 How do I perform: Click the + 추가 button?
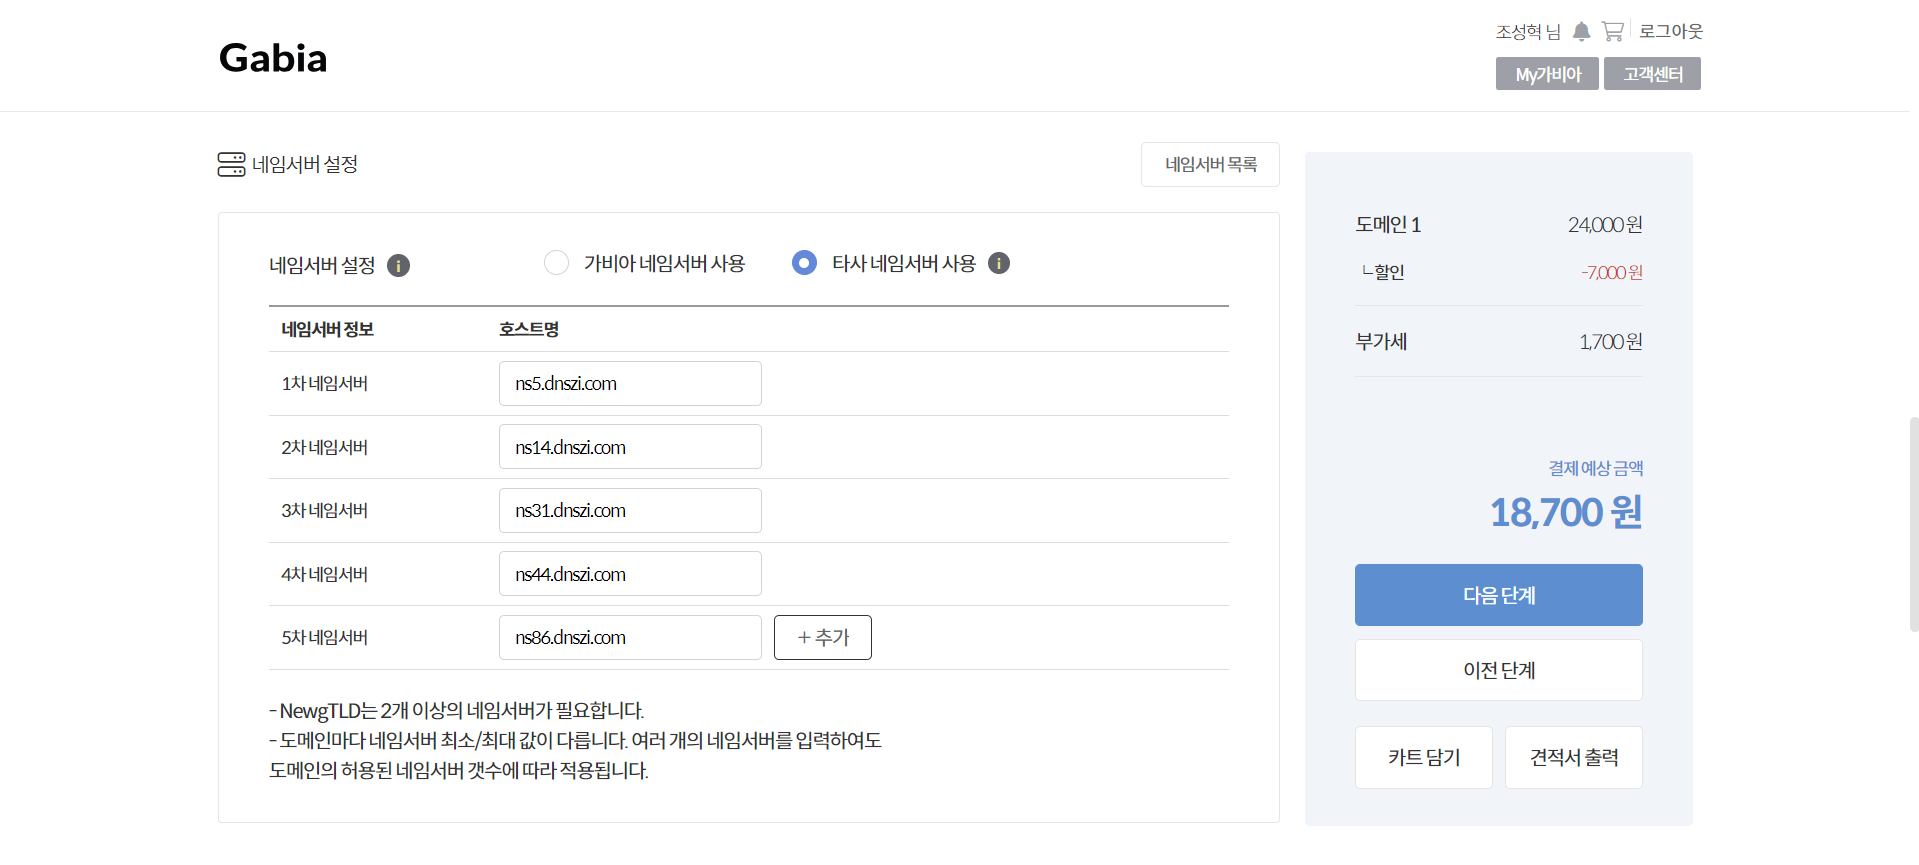(823, 638)
